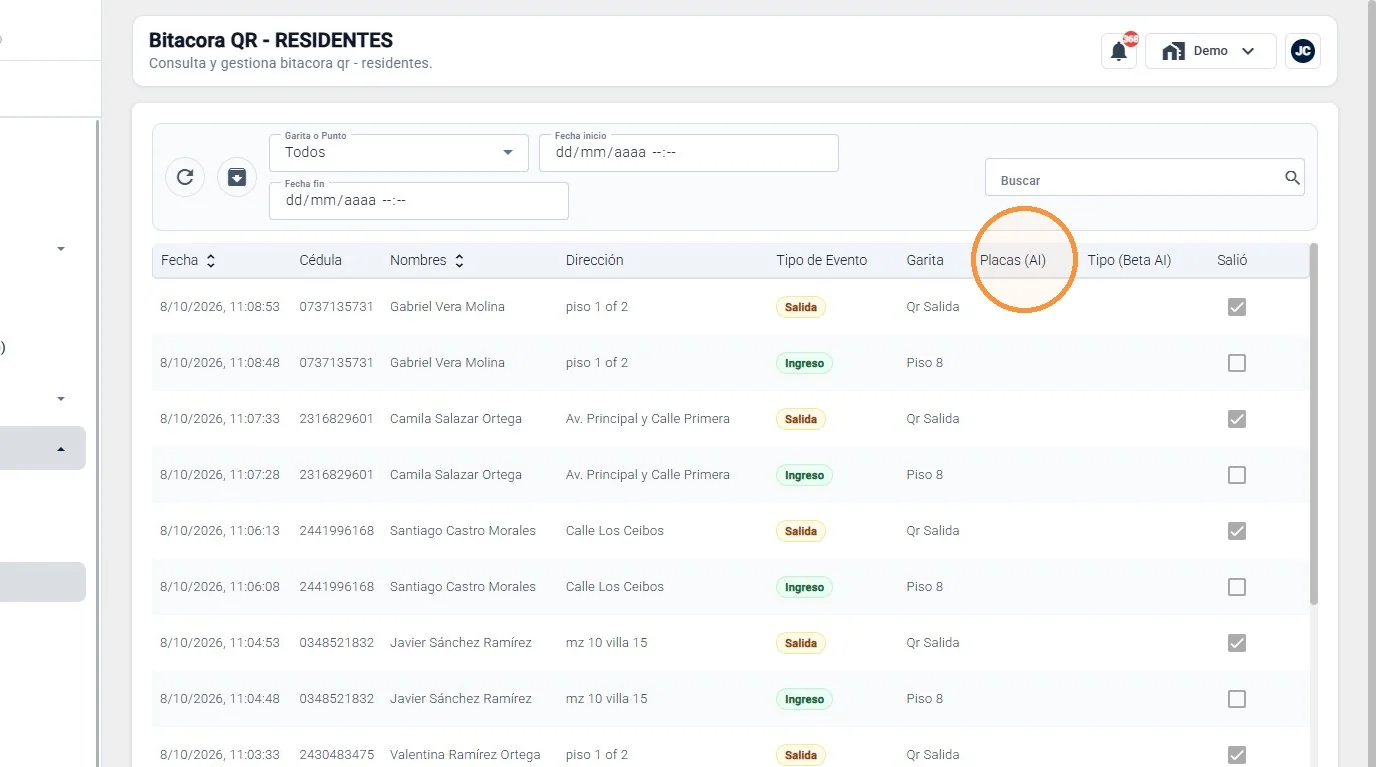Click the Garita column header
1376x767 pixels.
click(x=925, y=260)
